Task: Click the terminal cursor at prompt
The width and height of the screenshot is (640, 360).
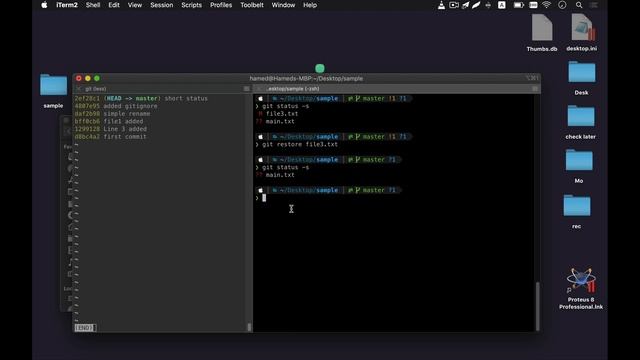Action: (x=264, y=198)
